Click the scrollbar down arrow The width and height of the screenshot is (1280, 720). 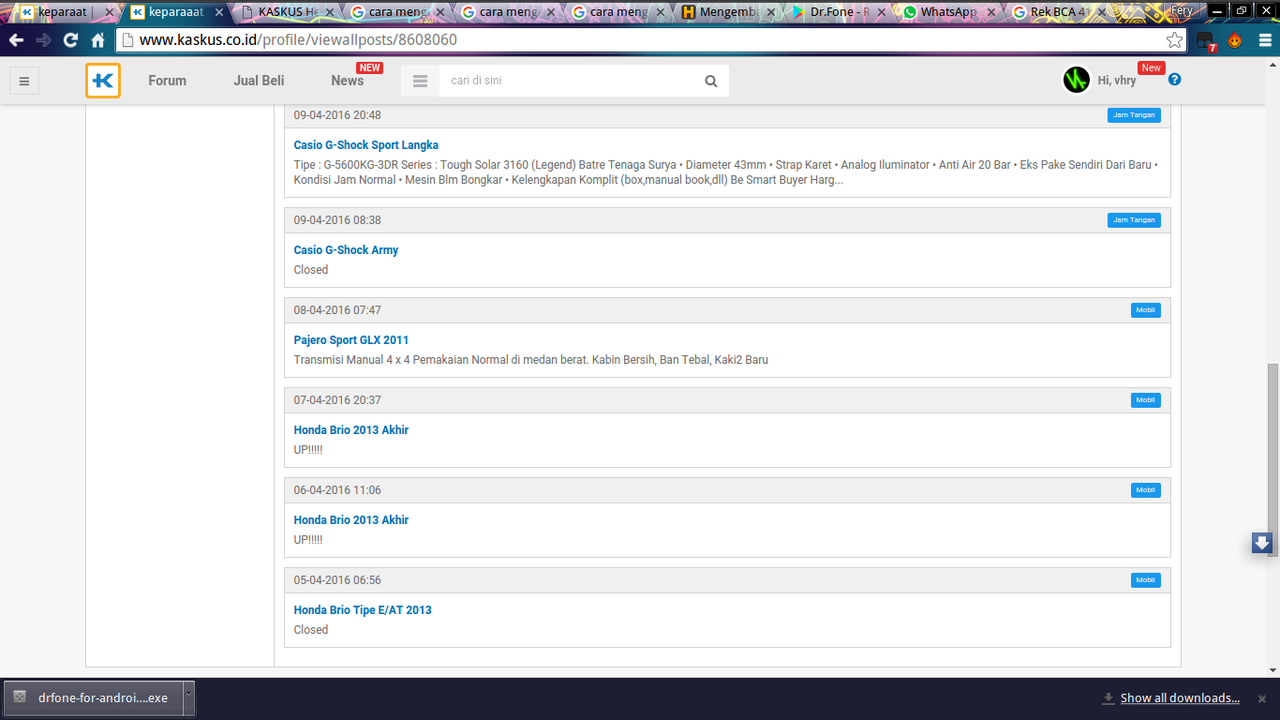pyautogui.click(x=1273, y=670)
